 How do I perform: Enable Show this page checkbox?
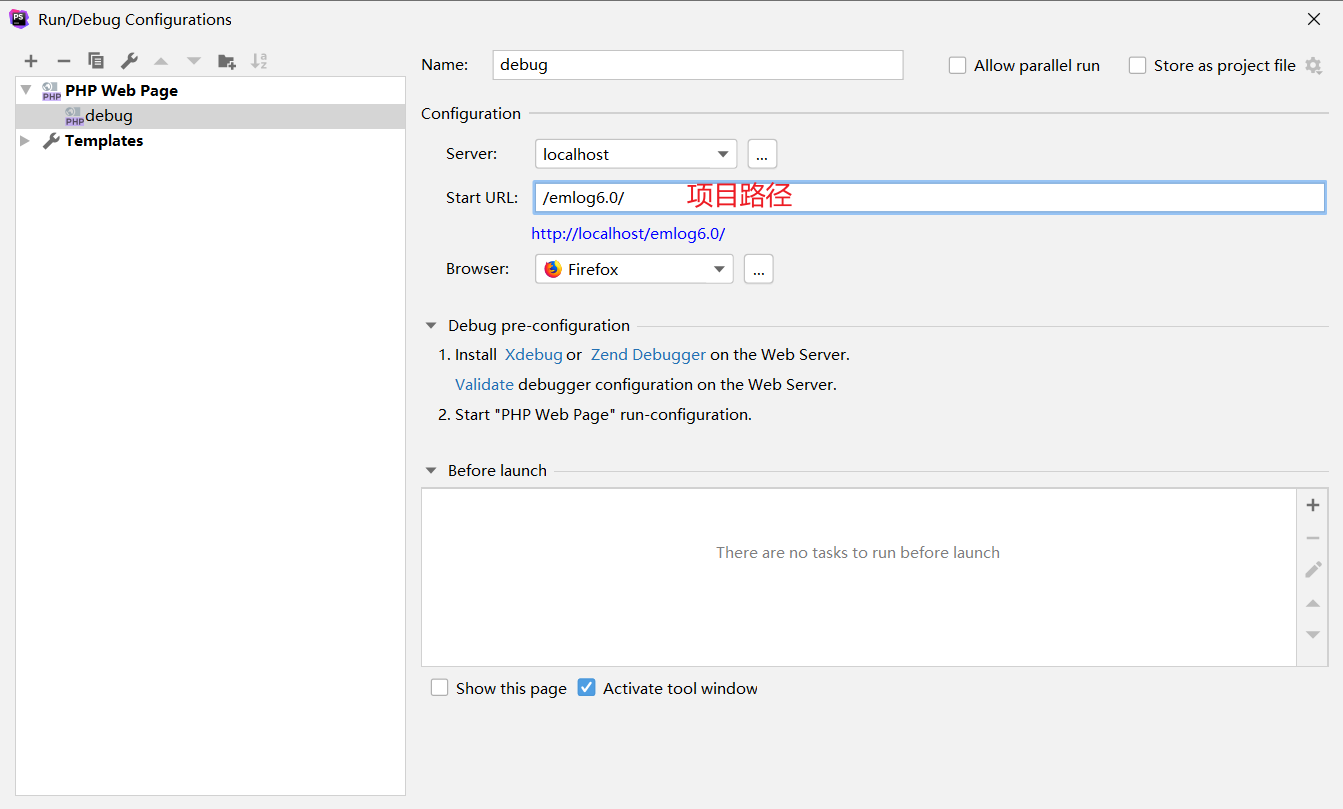click(x=439, y=688)
